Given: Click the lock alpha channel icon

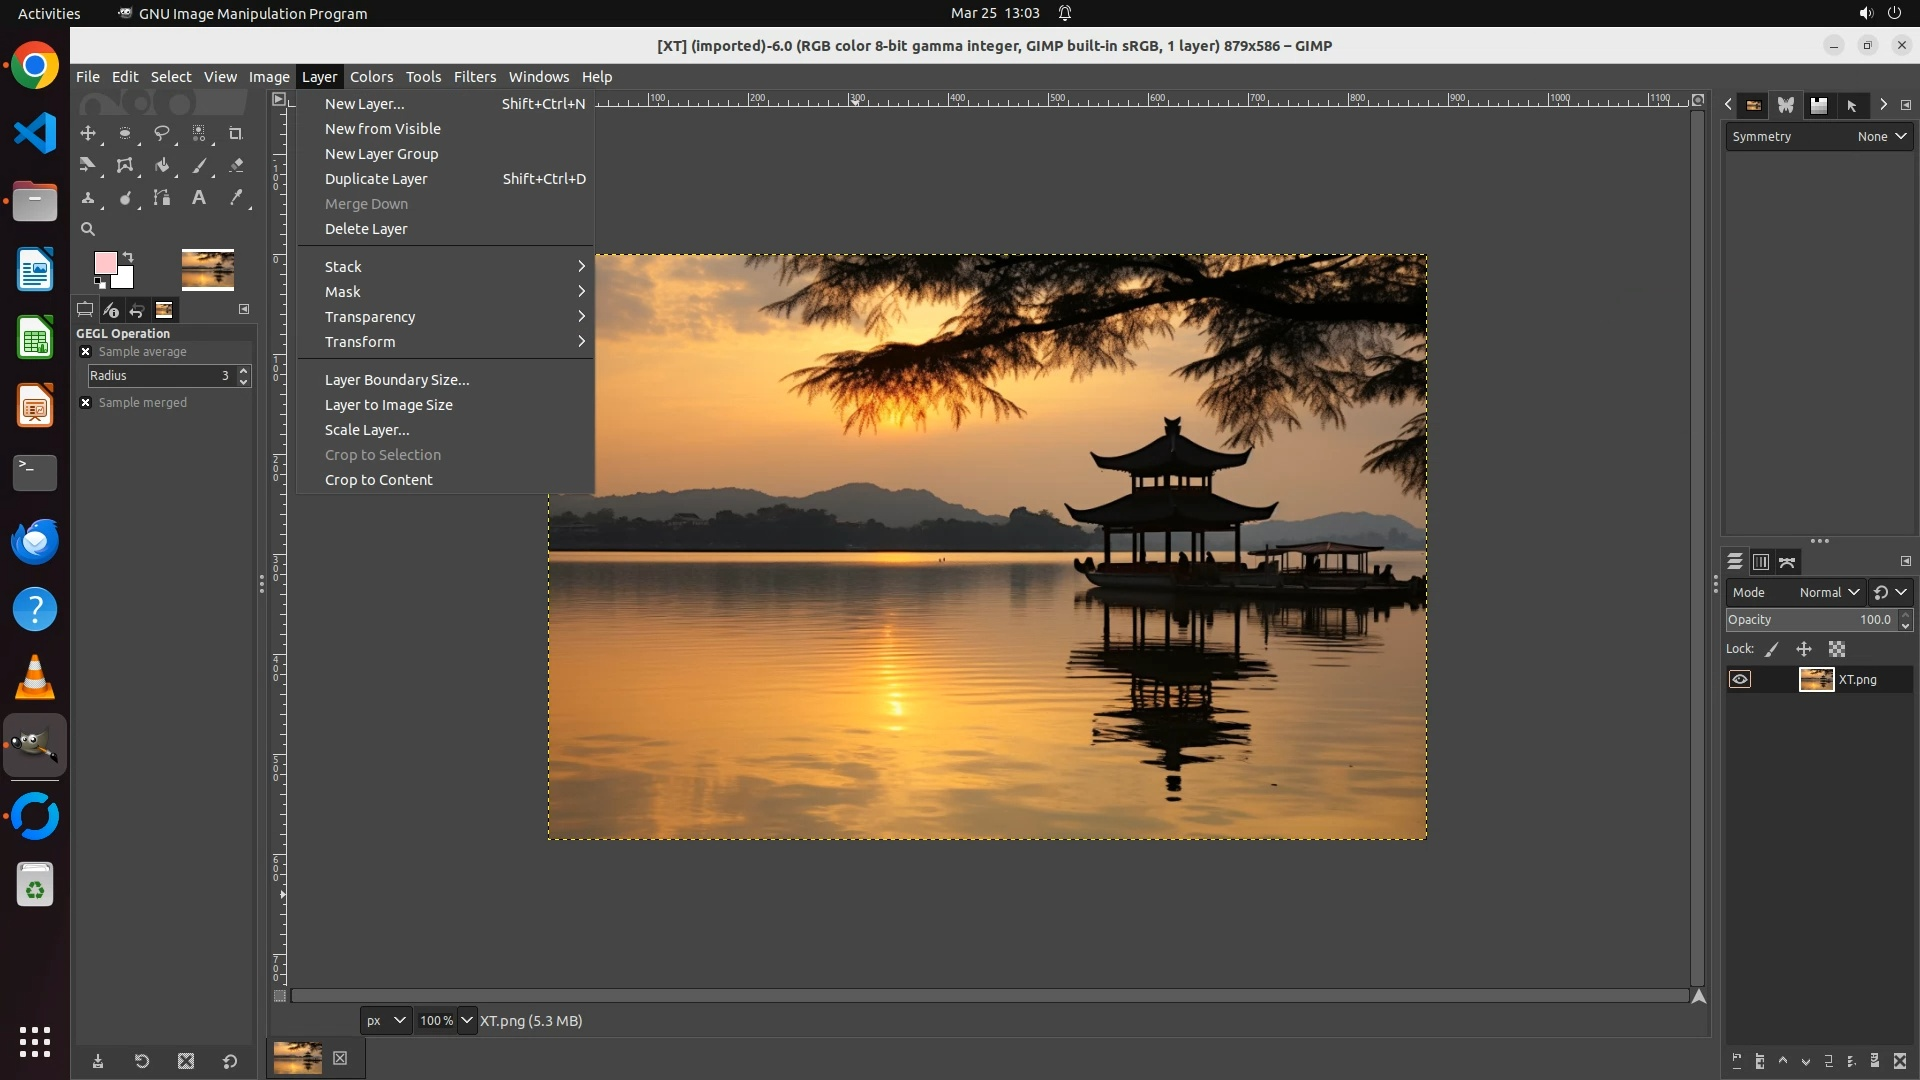Looking at the screenshot, I should pyautogui.click(x=1837, y=649).
